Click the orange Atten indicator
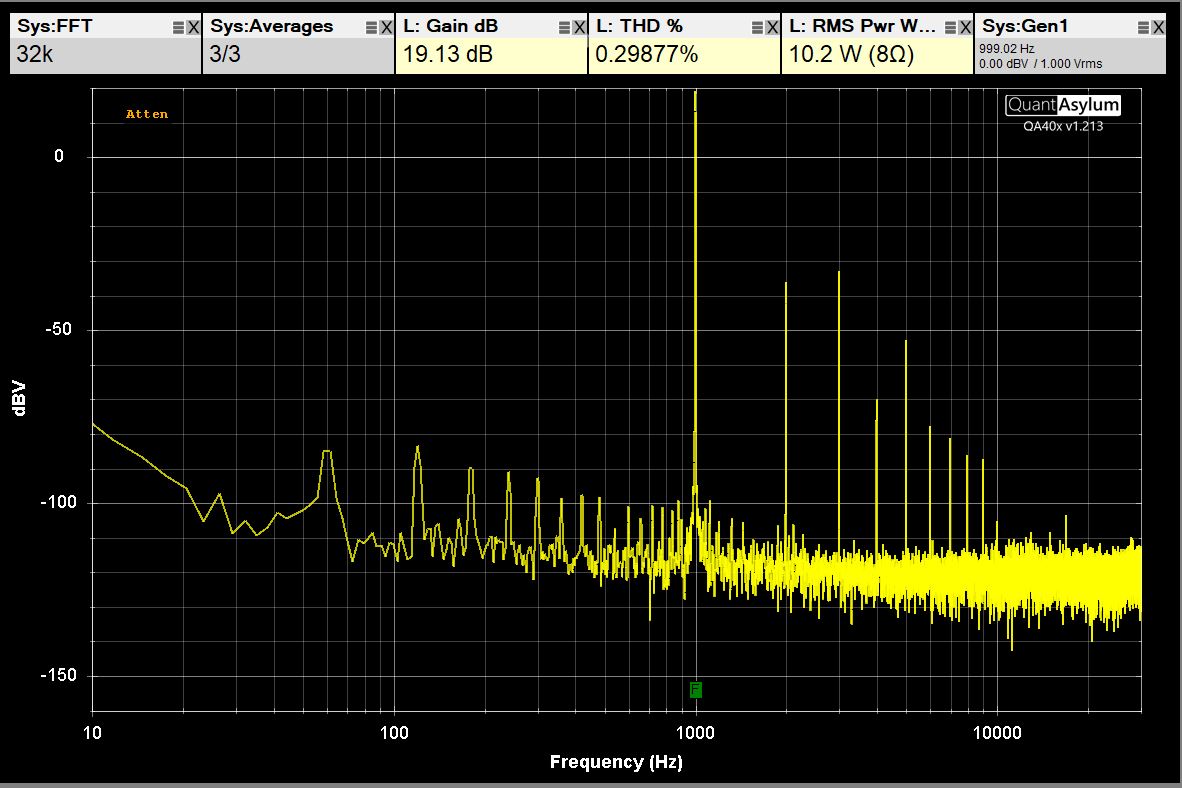The width and height of the screenshot is (1182, 788). point(147,115)
